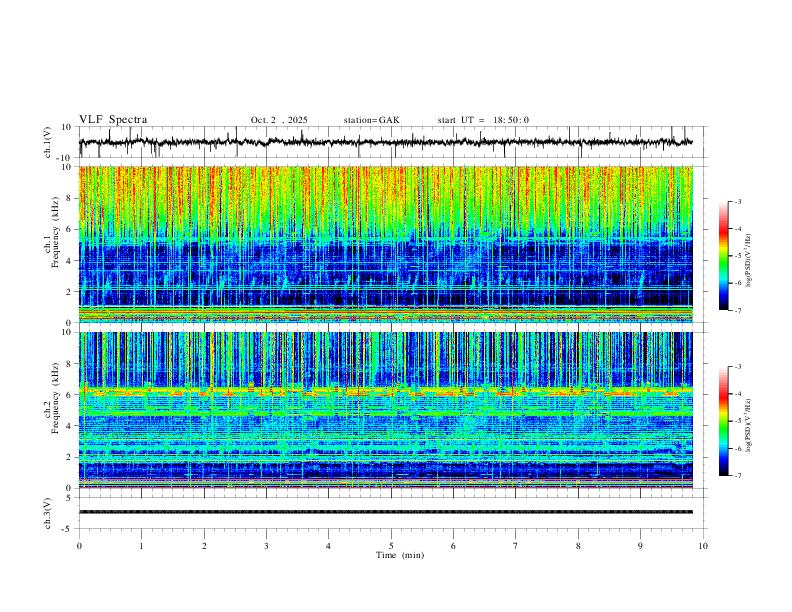
Task: Click the ch.1 colorbar '-3' tick label
Action: point(737,201)
